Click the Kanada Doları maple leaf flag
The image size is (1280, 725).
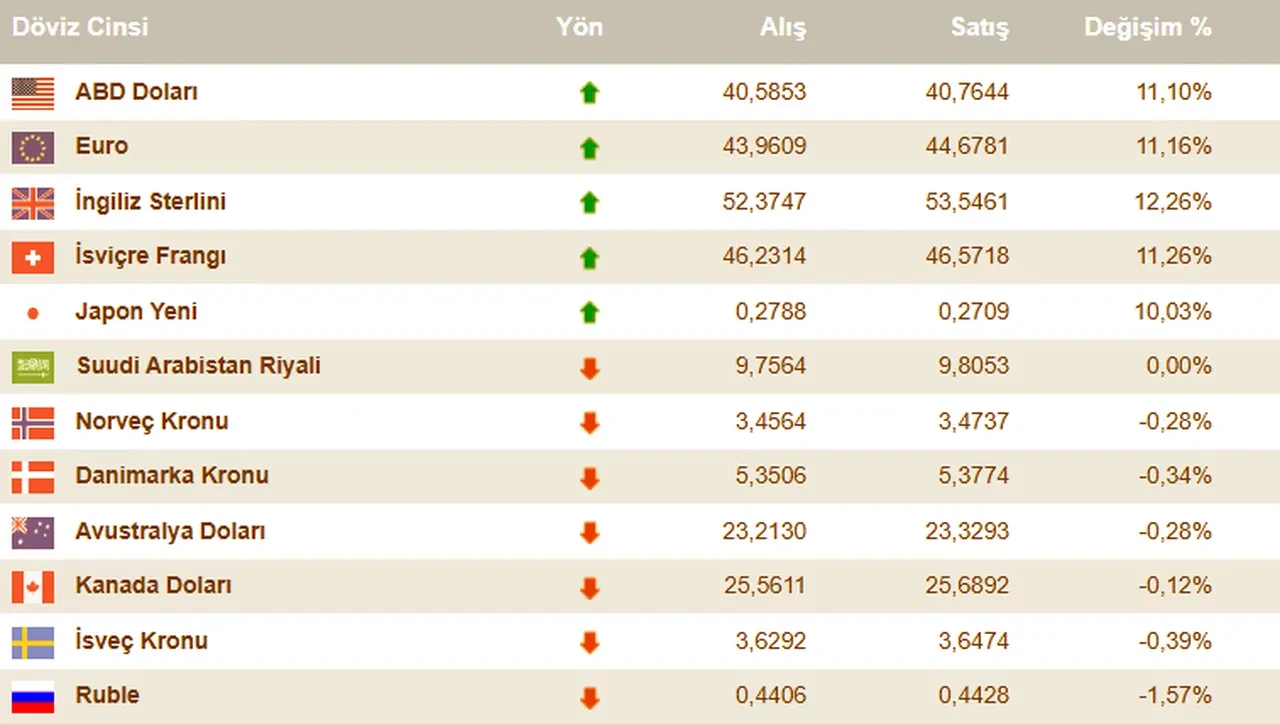[x=32, y=587]
